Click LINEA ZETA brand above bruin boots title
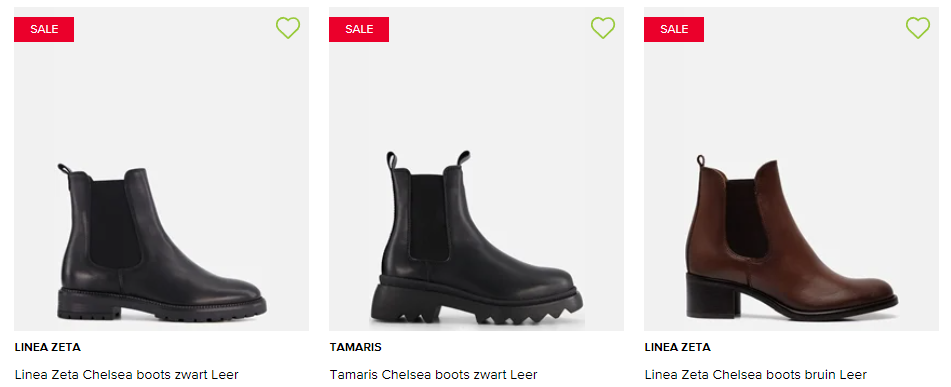This screenshot has width=951, height=387. point(677,348)
